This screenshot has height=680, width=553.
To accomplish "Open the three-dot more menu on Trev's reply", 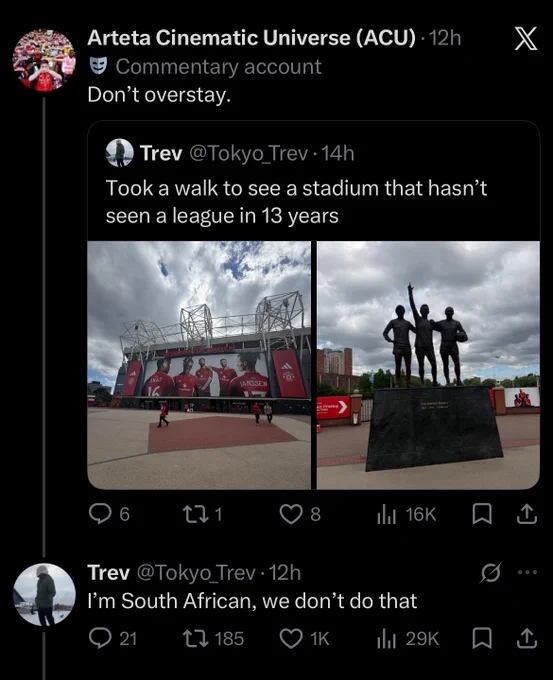I will [527, 572].
